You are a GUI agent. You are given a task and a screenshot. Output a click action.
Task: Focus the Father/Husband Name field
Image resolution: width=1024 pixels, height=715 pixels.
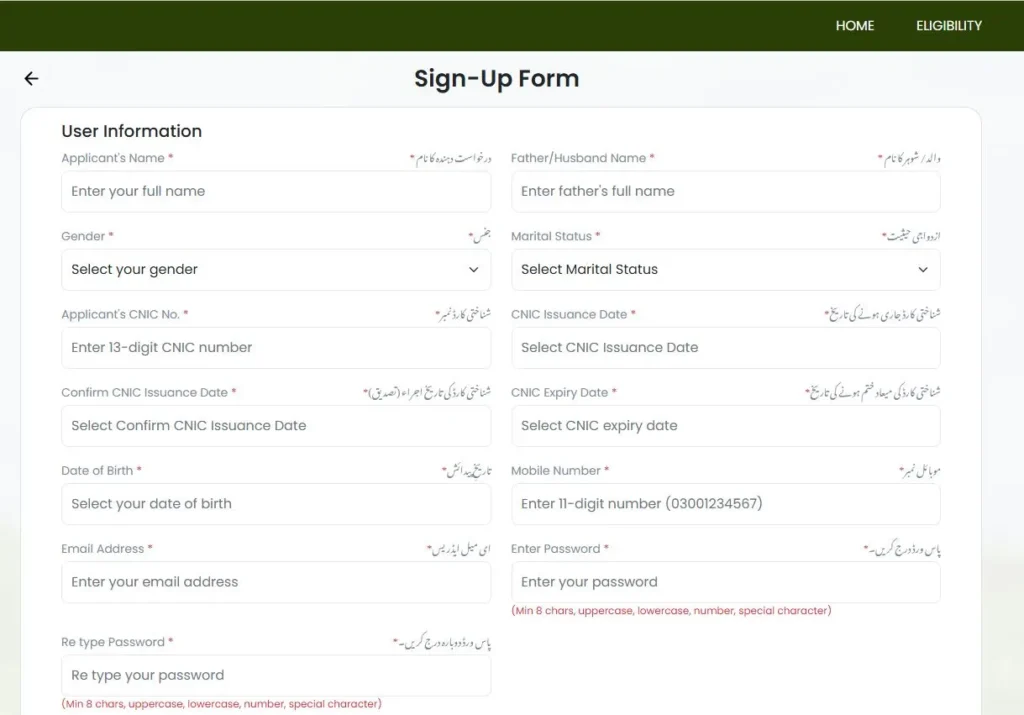[x=725, y=192]
